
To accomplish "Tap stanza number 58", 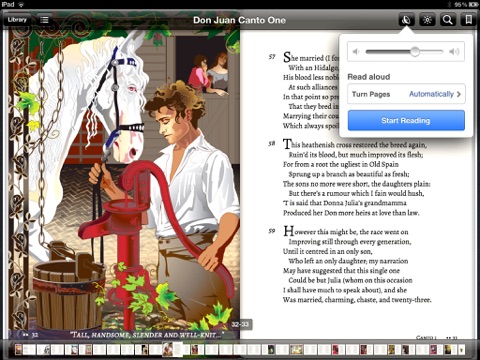I will coord(272,144).
